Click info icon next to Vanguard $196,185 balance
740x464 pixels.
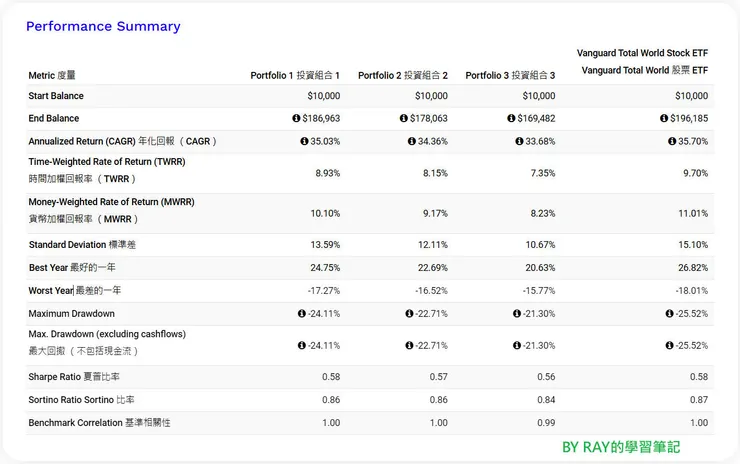(x=664, y=118)
